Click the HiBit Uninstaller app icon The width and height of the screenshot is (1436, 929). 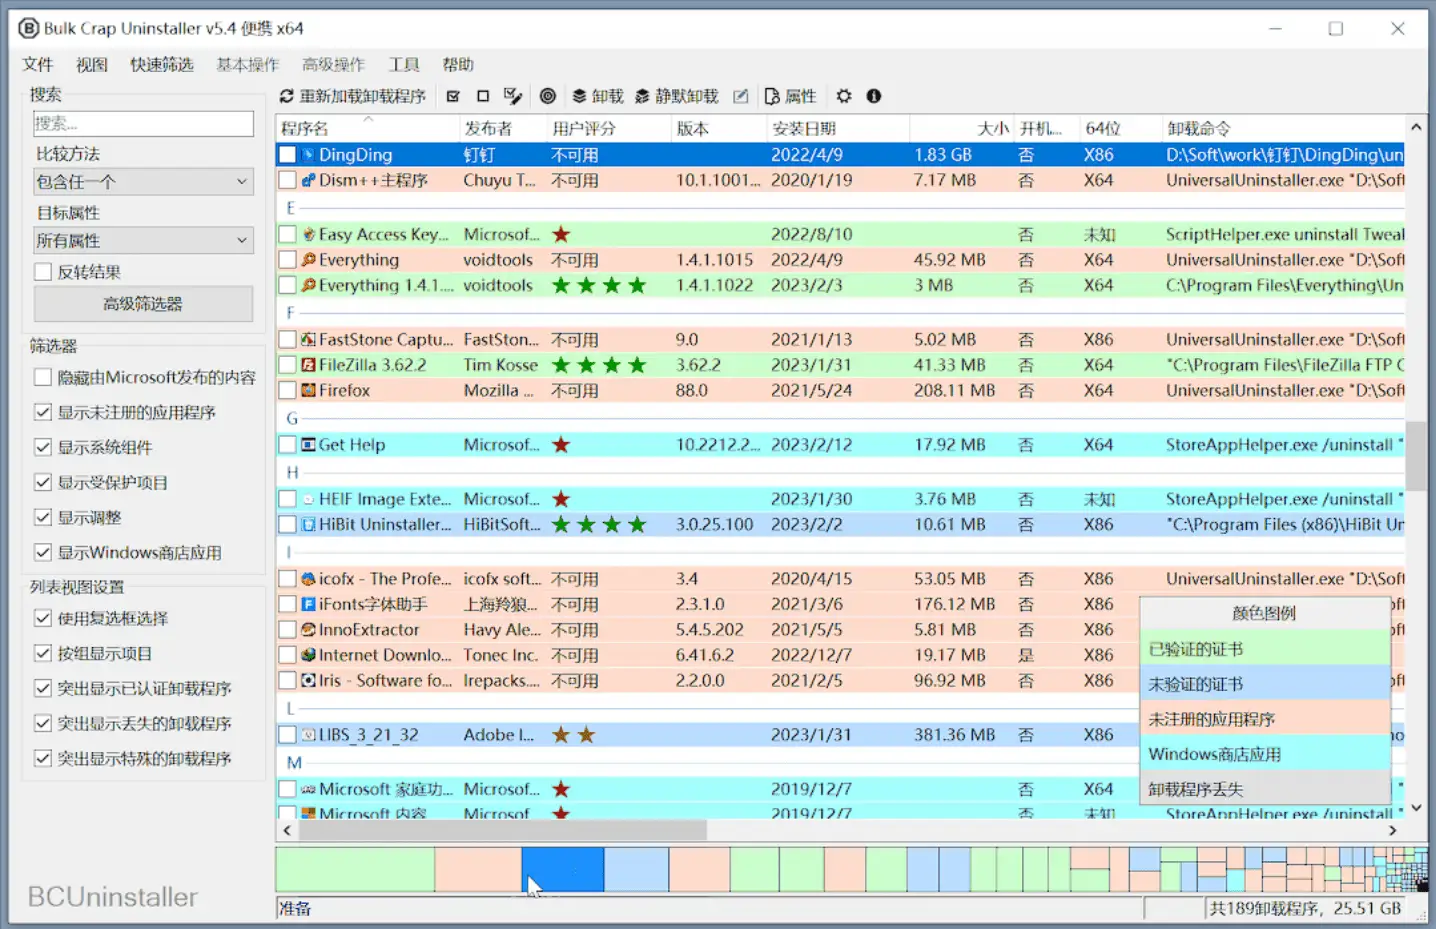click(309, 524)
